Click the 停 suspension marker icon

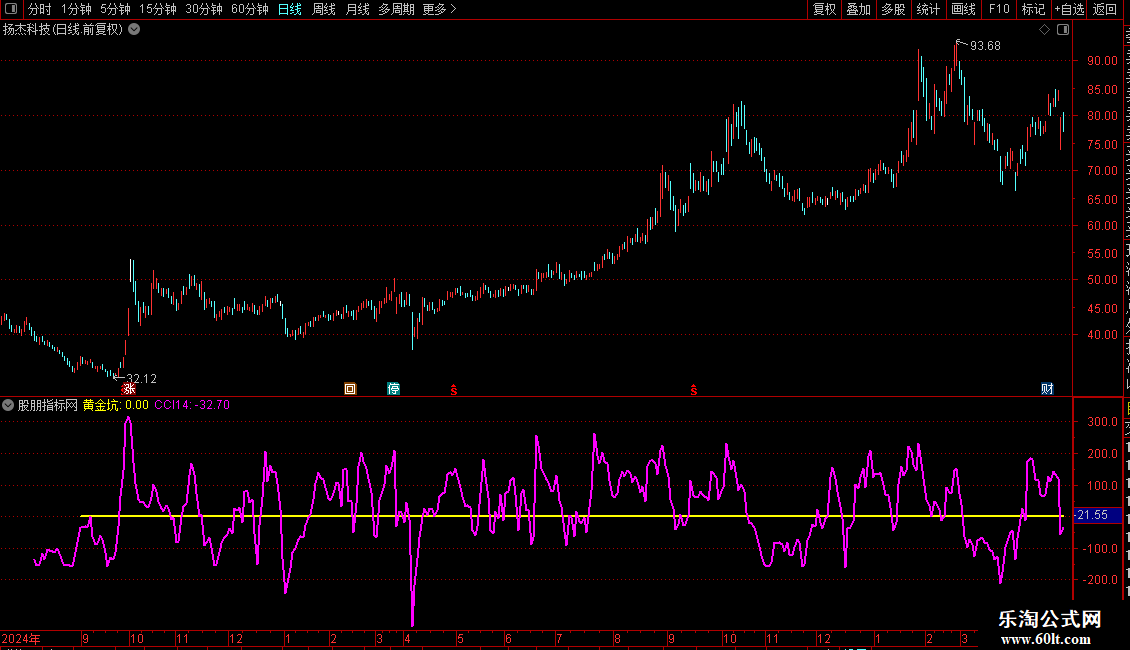[393, 389]
